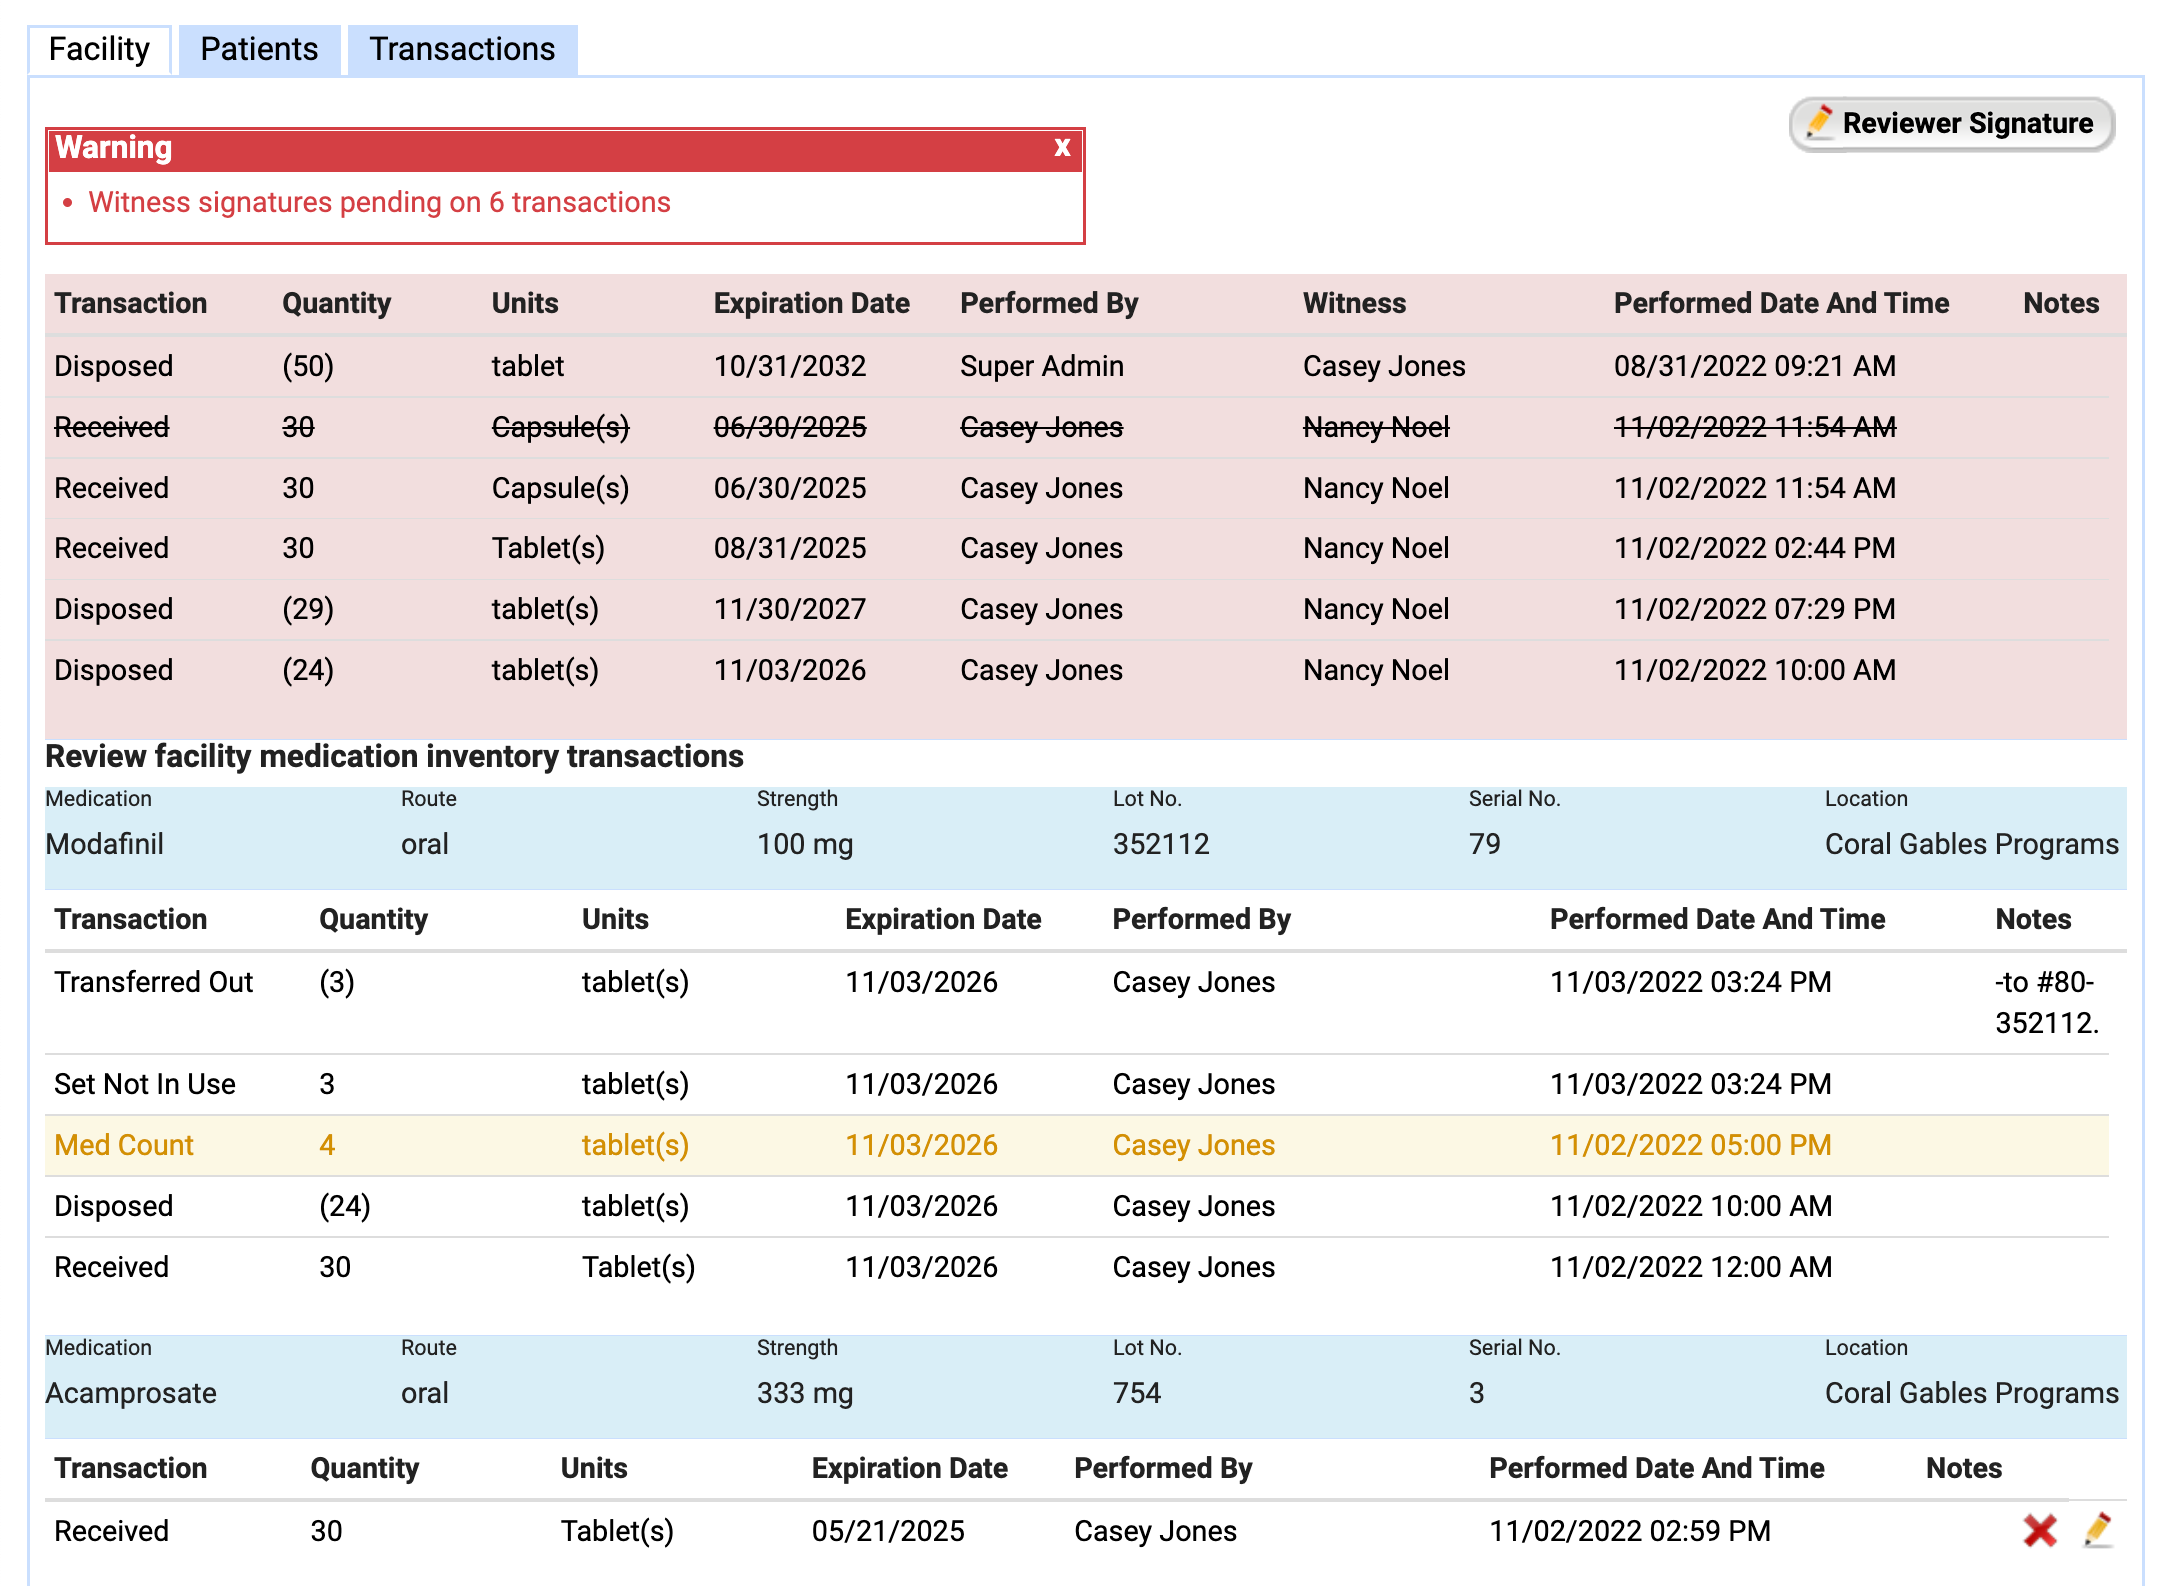Image resolution: width=2160 pixels, height=1586 pixels.
Task: Switch to the Patients tab
Action: tap(259, 49)
